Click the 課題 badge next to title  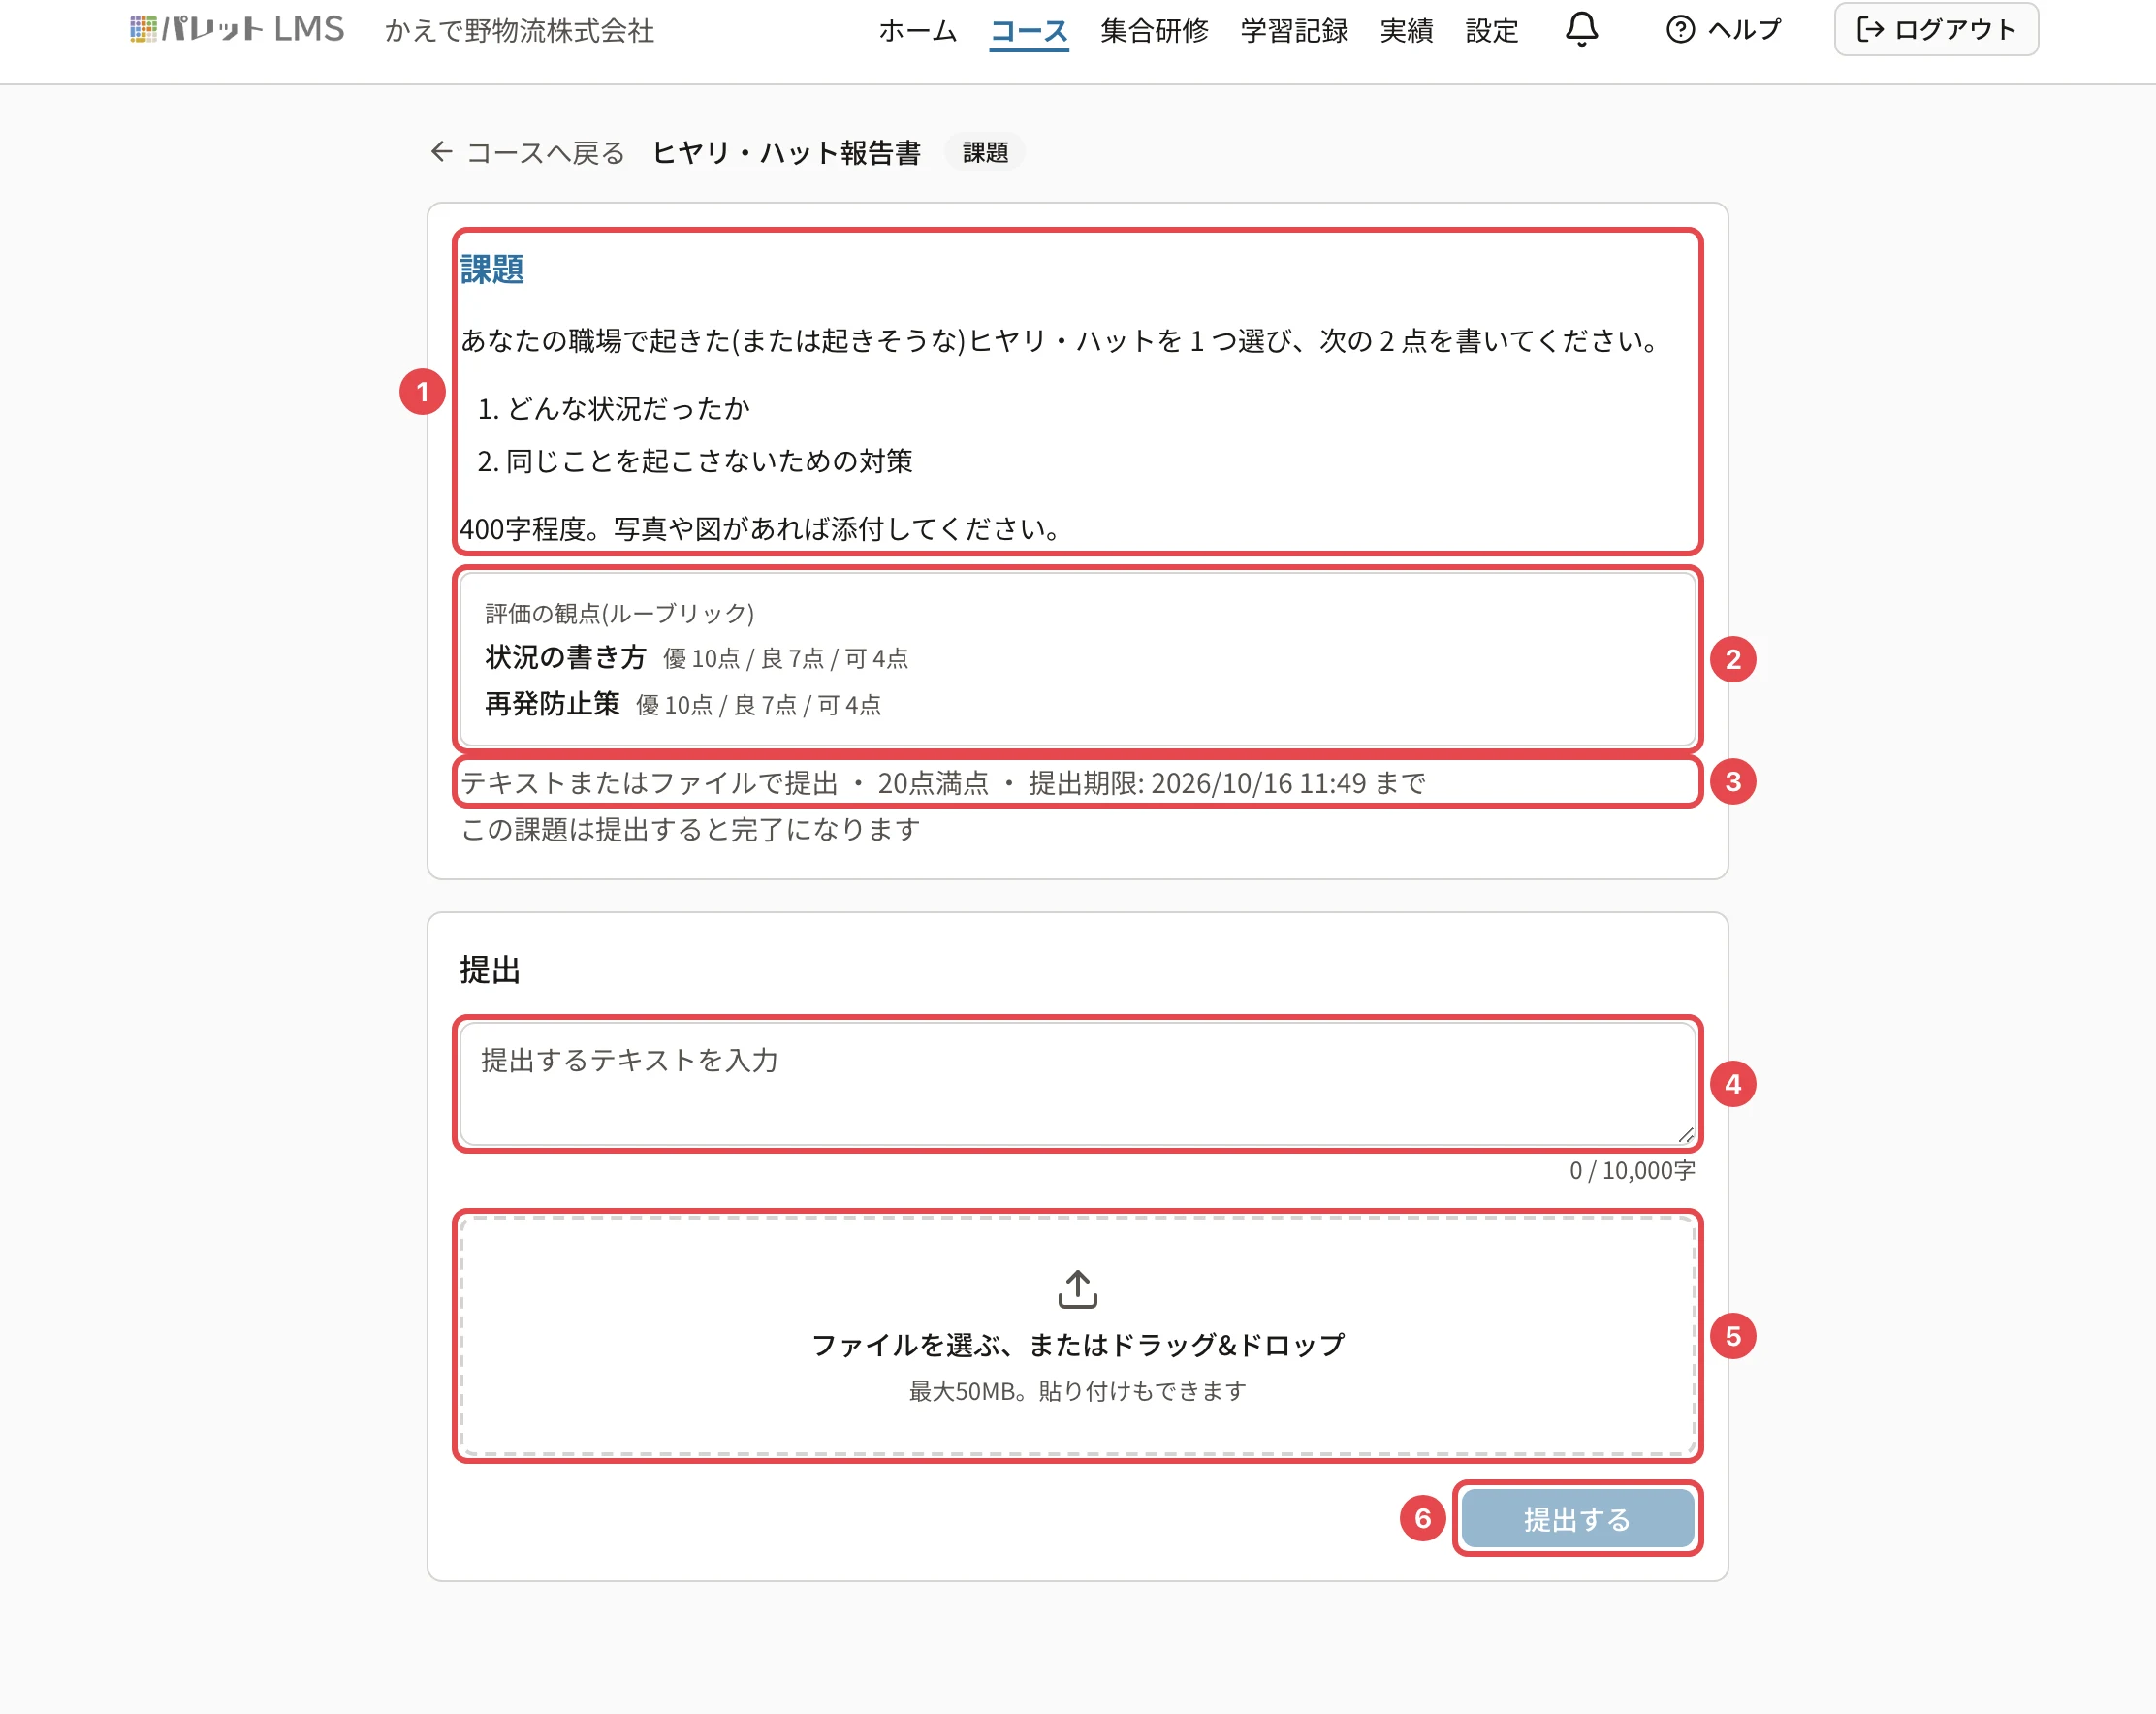click(985, 152)
